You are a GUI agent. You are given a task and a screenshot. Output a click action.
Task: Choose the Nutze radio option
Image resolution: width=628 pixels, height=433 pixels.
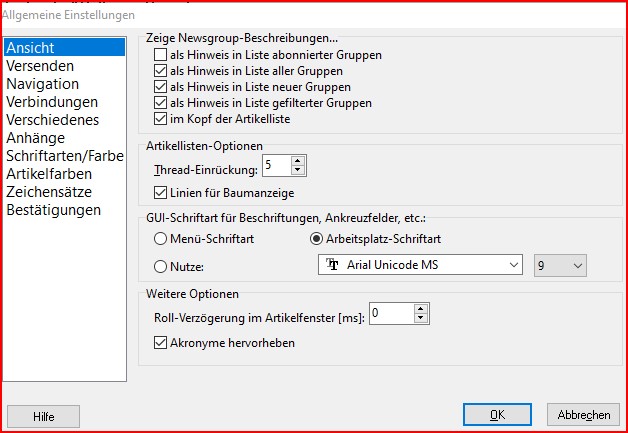click(x=160, y=266)
